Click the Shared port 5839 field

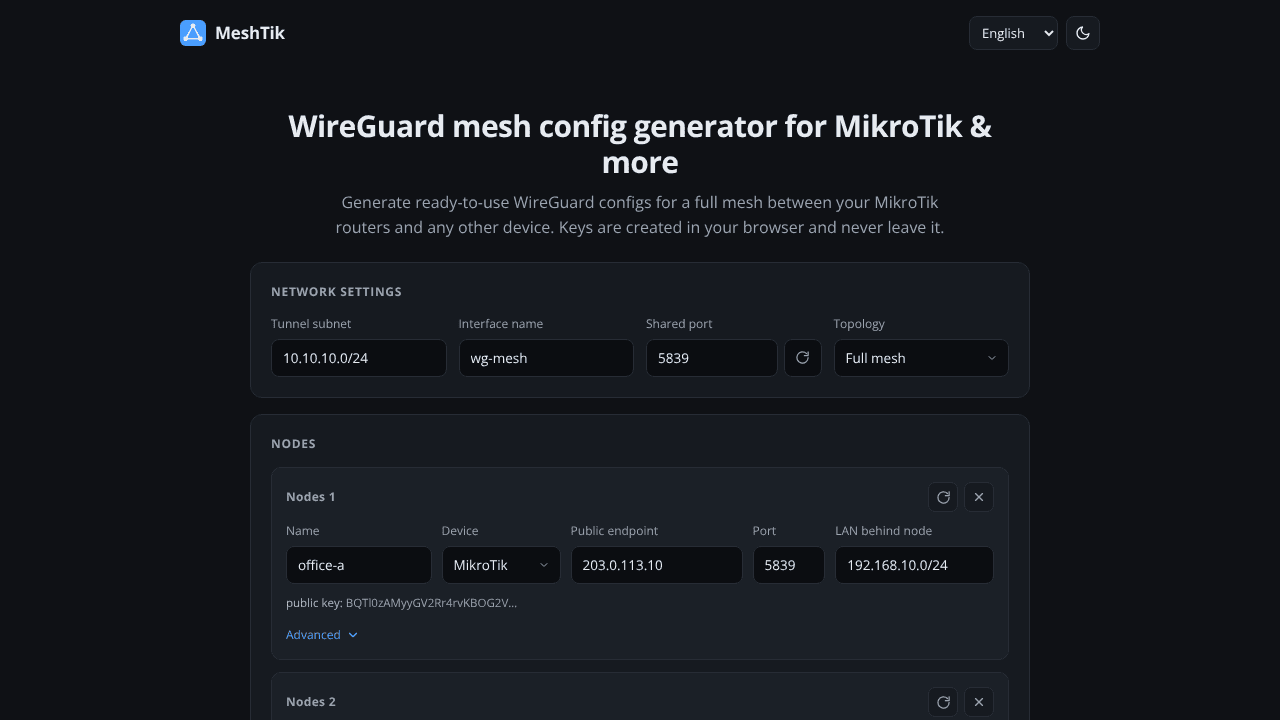coord(712,358)
